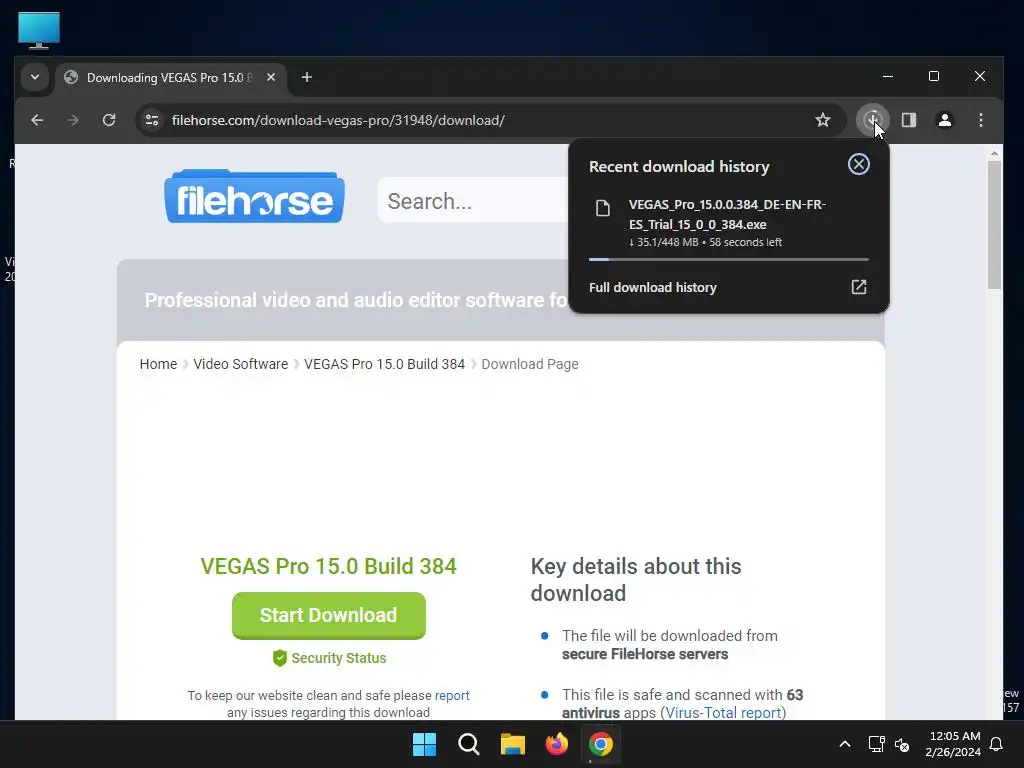The image size is (1024, 768).
Task: Show hidden system tray icons
Action: pos(844,744)
